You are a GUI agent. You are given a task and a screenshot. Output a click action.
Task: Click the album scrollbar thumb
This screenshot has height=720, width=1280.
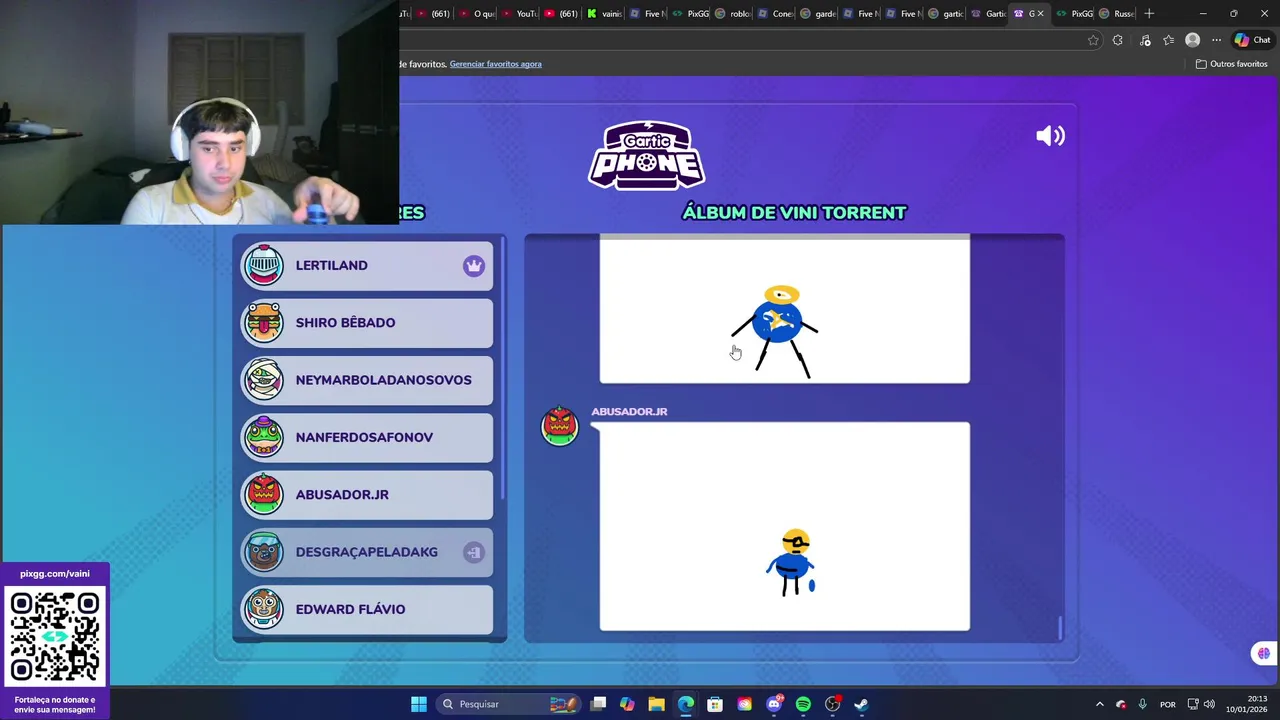pyautogui.click(x=1060, y=627)
